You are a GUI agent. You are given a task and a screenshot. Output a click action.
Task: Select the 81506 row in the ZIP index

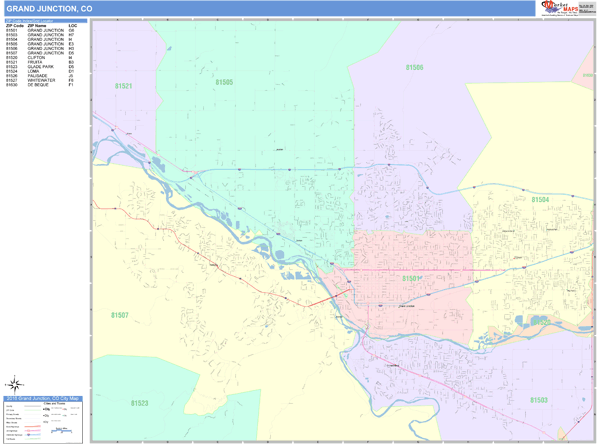(40, 49)
